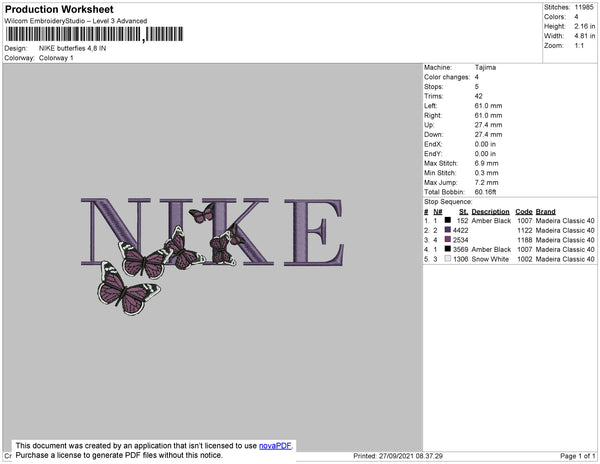The height and width of the screenshot is (464, 600).
Task: Click the 'Code' column header
Action: click(x=524, y=212)
